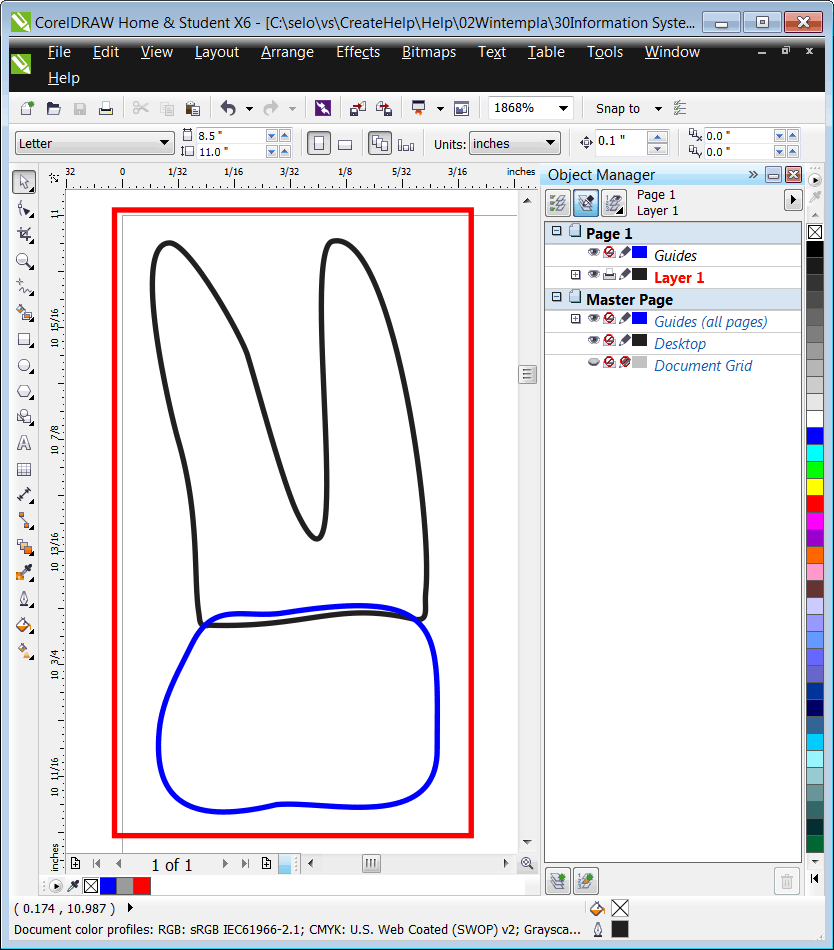Select the Text tool

pyautogui.click(x=24, y=443)
